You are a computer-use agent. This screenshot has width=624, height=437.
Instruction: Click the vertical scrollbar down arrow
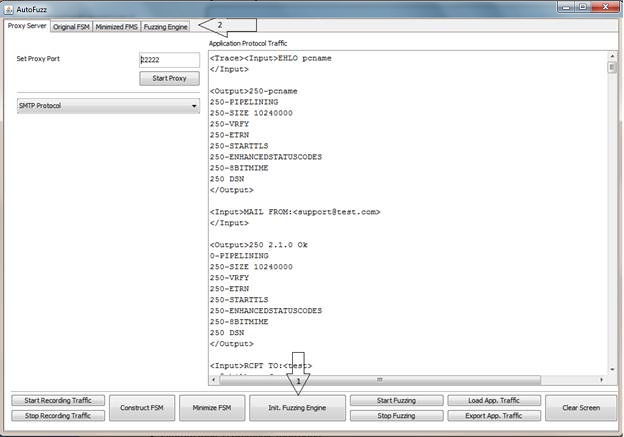(x=612, y=370)
